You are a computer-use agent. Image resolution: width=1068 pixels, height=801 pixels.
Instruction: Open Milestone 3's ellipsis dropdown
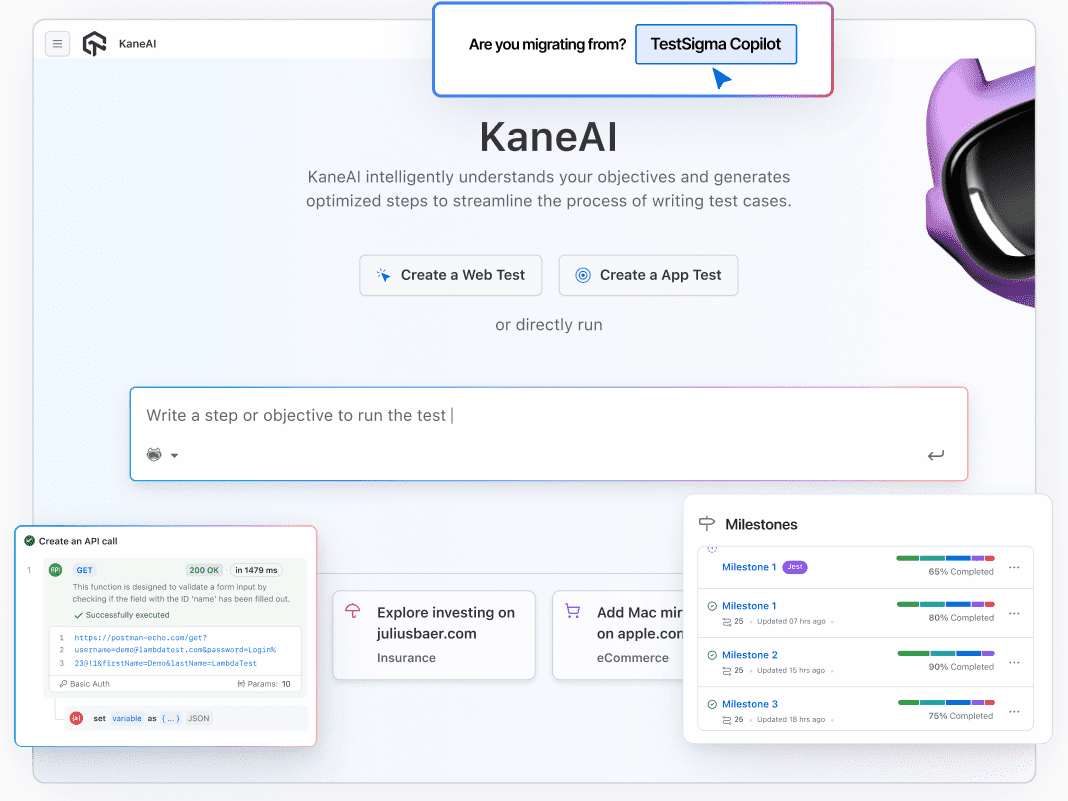(1014, 710)
